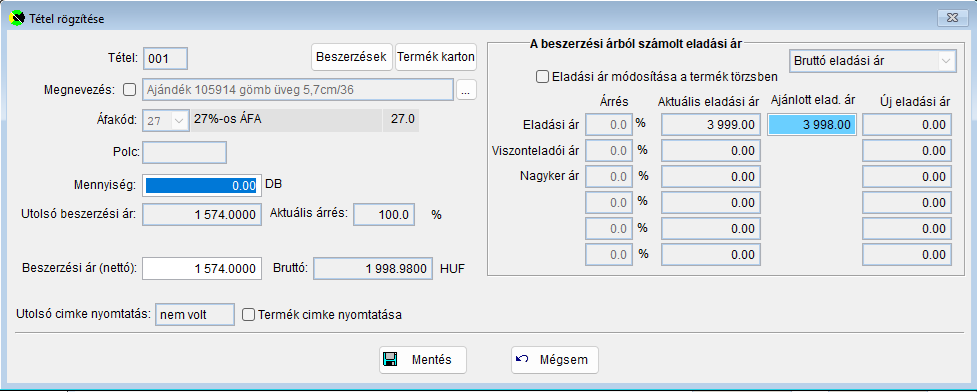Click the Viszonteladói ár row label

pyautogui.click(x=536, y=151)
